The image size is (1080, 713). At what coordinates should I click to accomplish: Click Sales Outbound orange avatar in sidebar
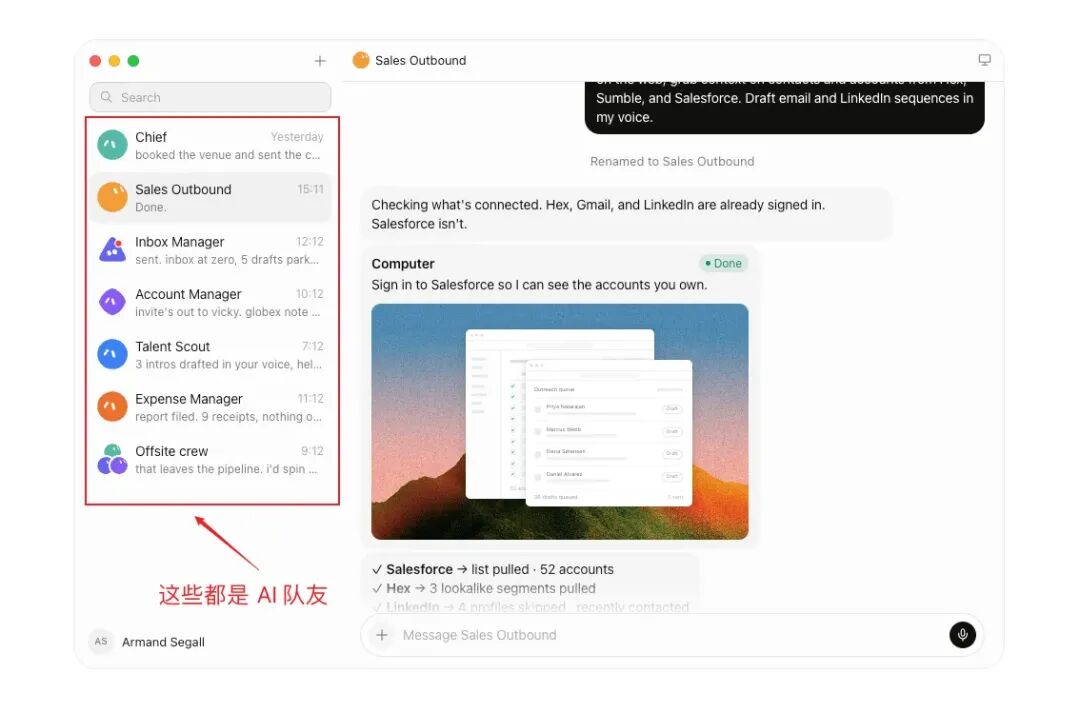tap(112, 197)
